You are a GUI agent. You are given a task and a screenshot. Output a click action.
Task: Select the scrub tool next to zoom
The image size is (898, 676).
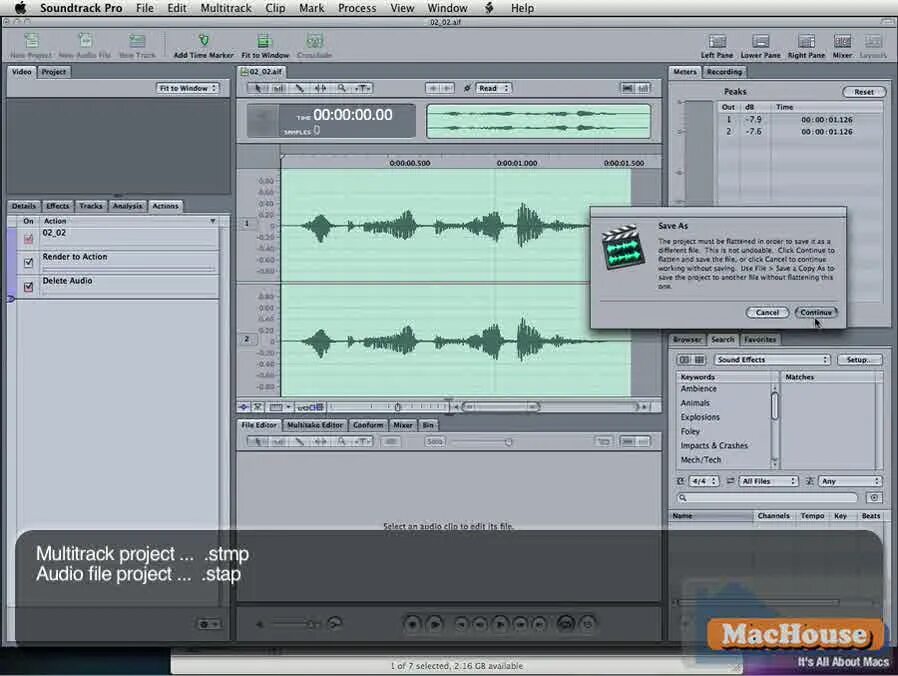363,88
